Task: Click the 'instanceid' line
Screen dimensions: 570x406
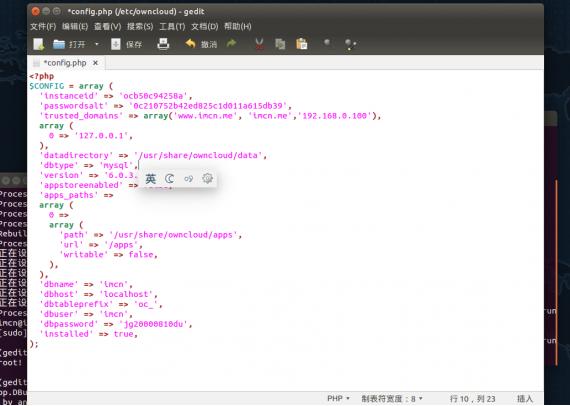Action: pyautogui.click(x=116, y=96)
